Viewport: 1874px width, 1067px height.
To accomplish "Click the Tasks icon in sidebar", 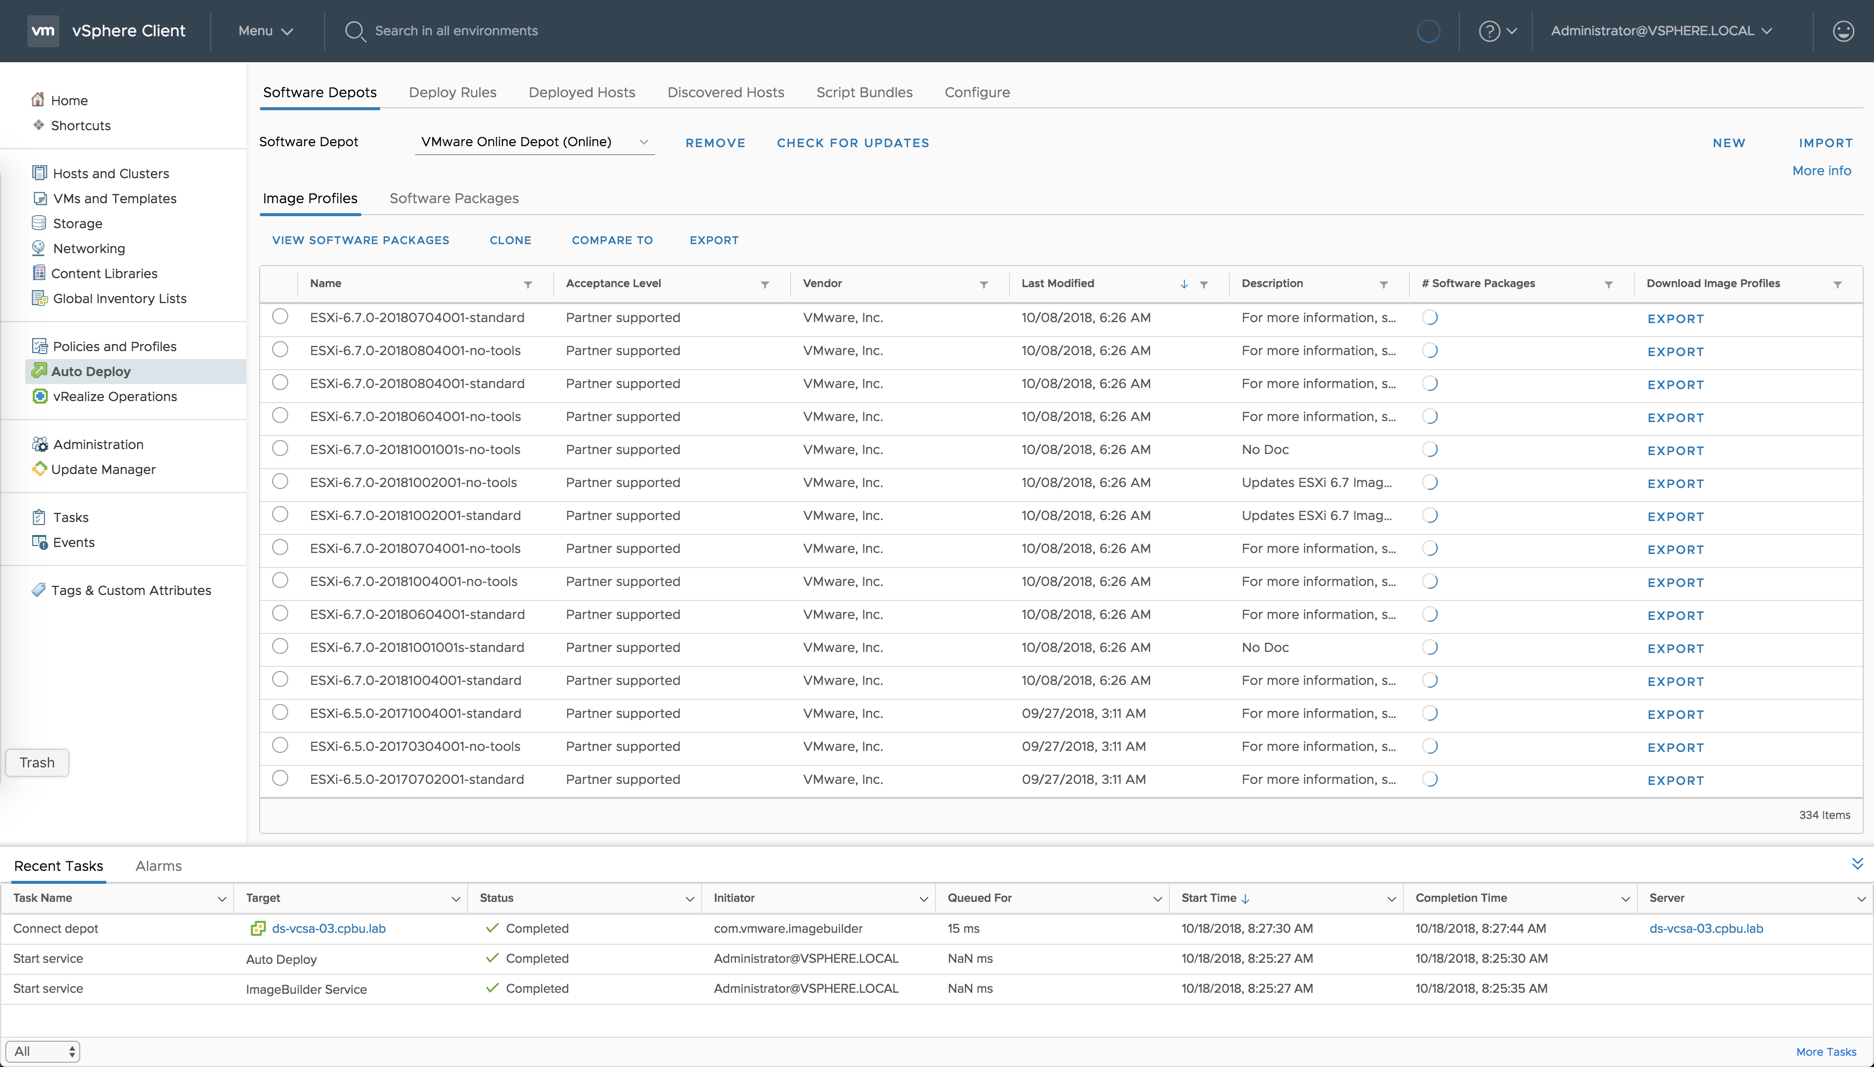I will tap(39, 517).
